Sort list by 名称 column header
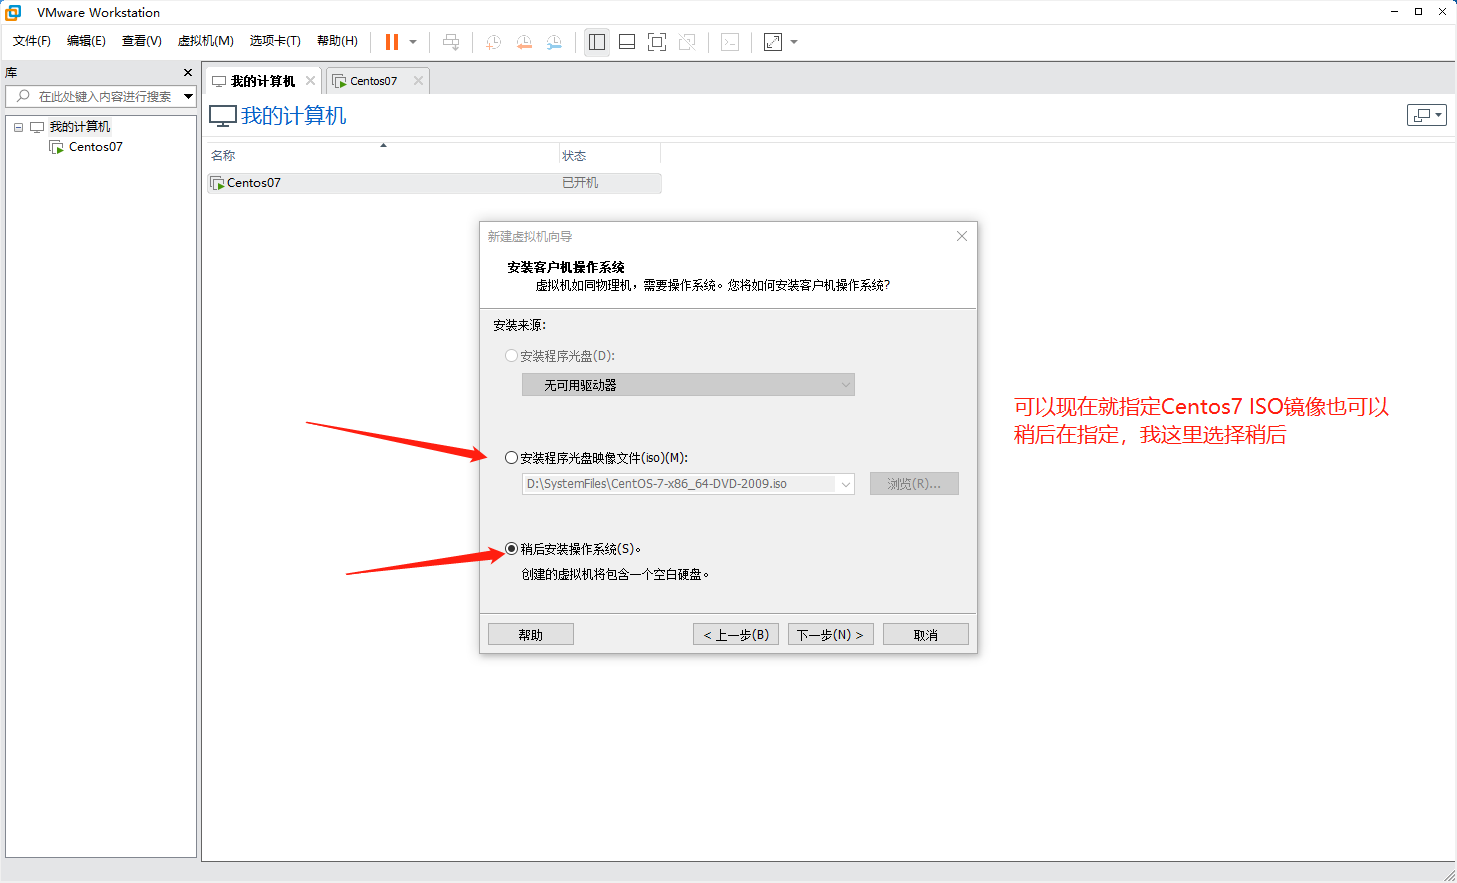1457x883 pixels. pos(384,155)
